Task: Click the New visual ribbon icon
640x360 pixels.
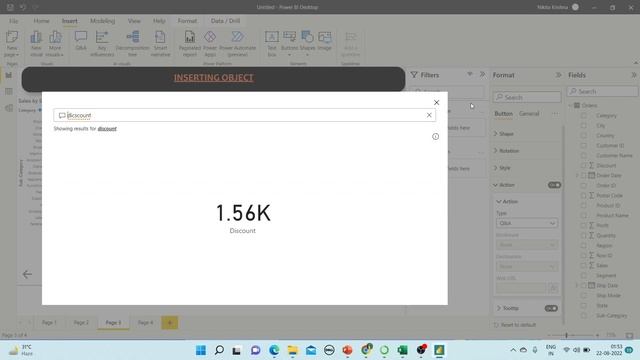Action: [x=36, y=44]
